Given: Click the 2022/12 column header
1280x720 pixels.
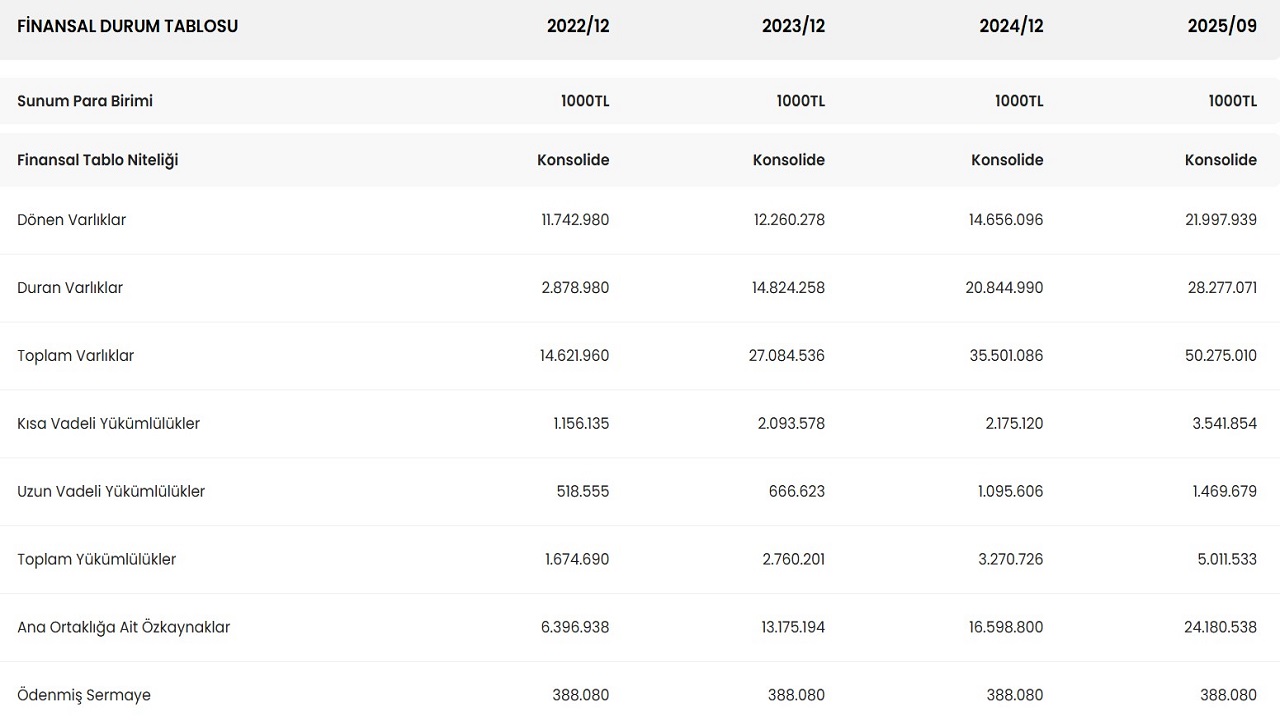Looking at the screenshot, I should (x=577, y=26).
